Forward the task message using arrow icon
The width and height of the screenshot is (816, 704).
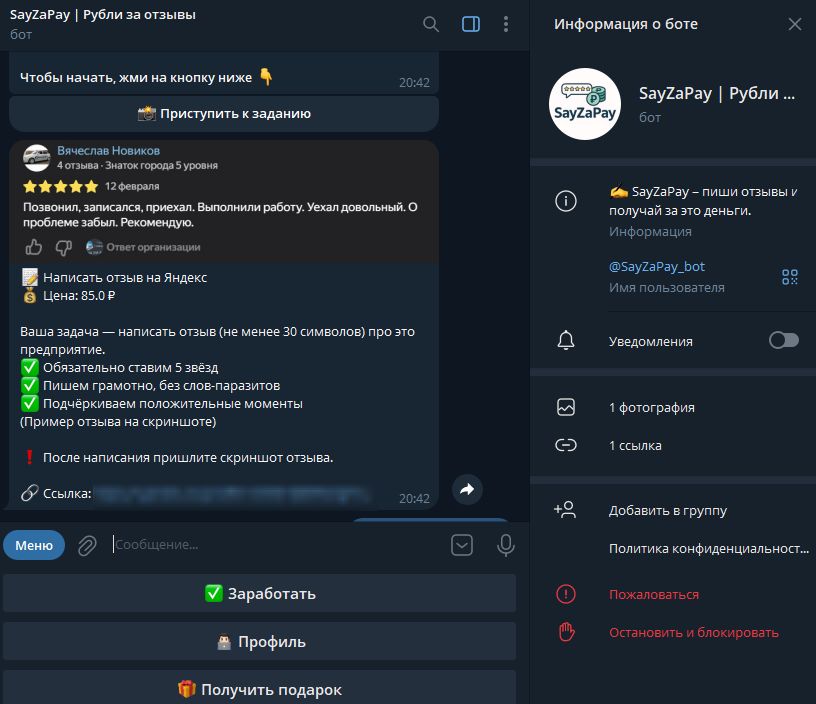pyautogui.click(x=467, y=489)
